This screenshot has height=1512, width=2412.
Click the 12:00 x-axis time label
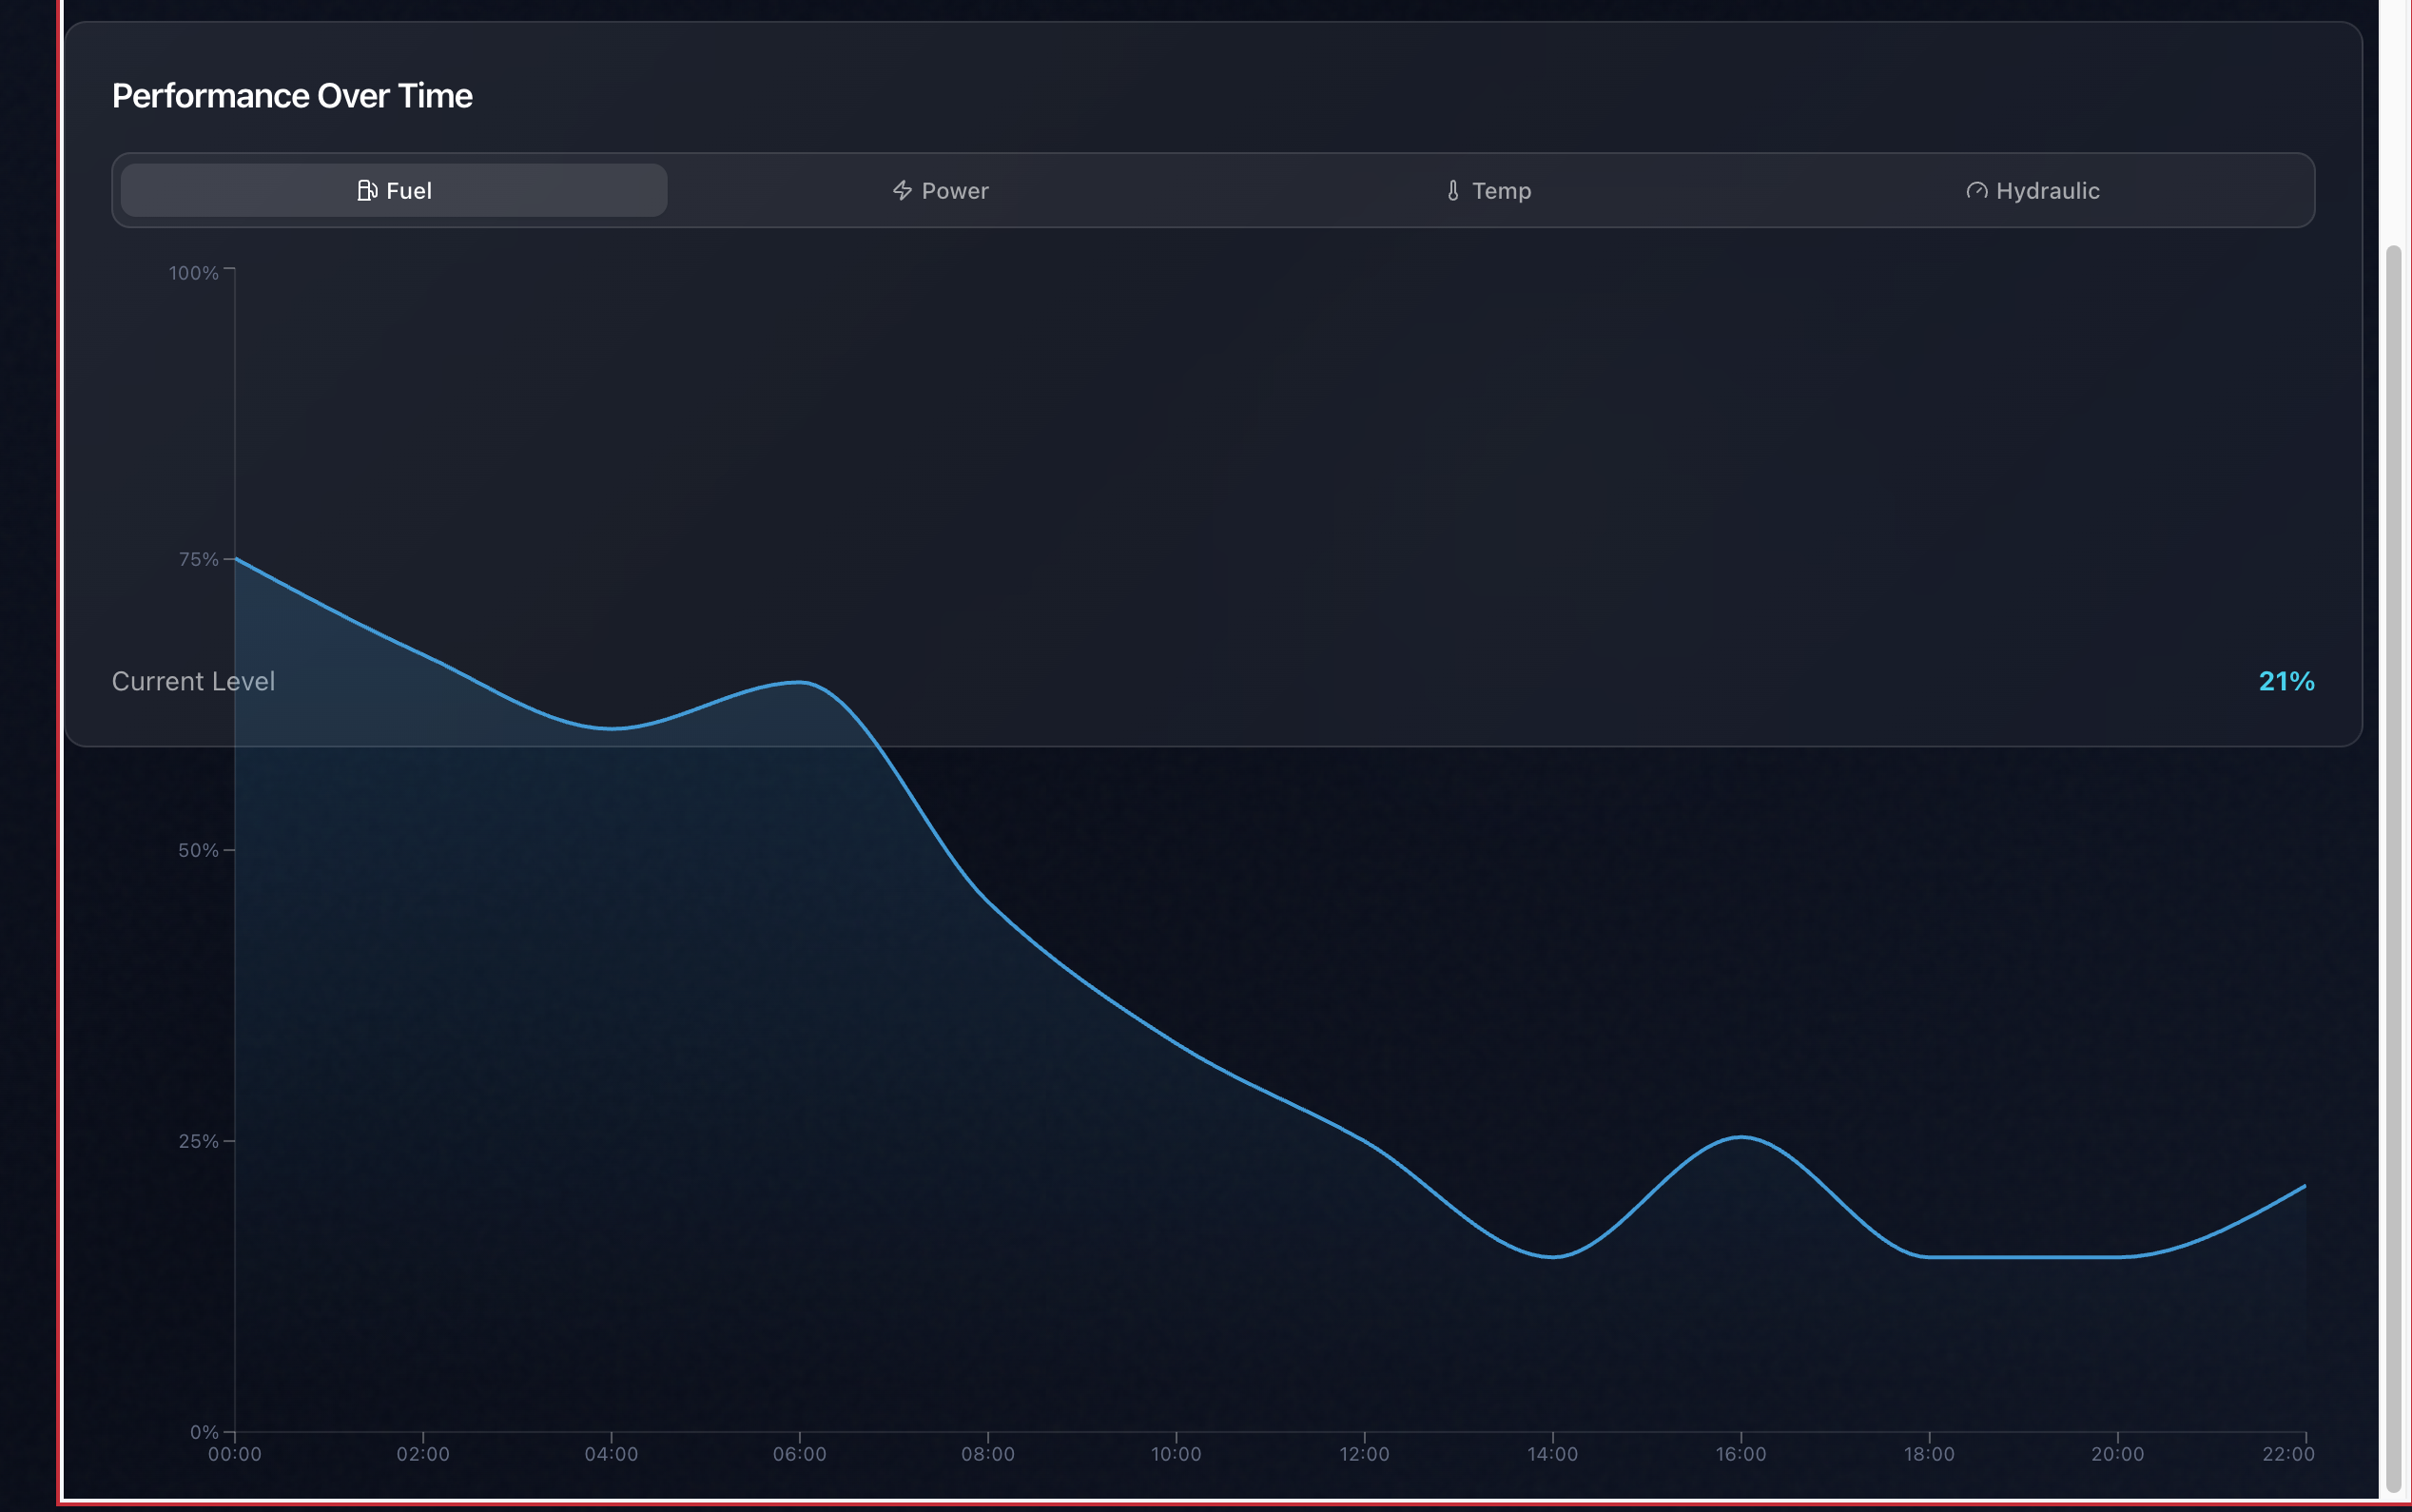1364,1454
